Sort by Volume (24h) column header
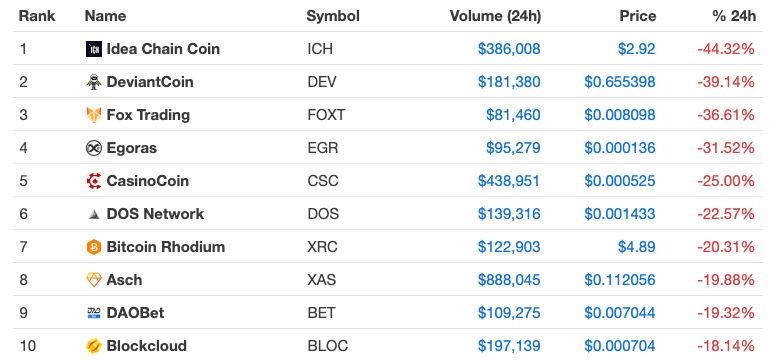 point(495,16)
